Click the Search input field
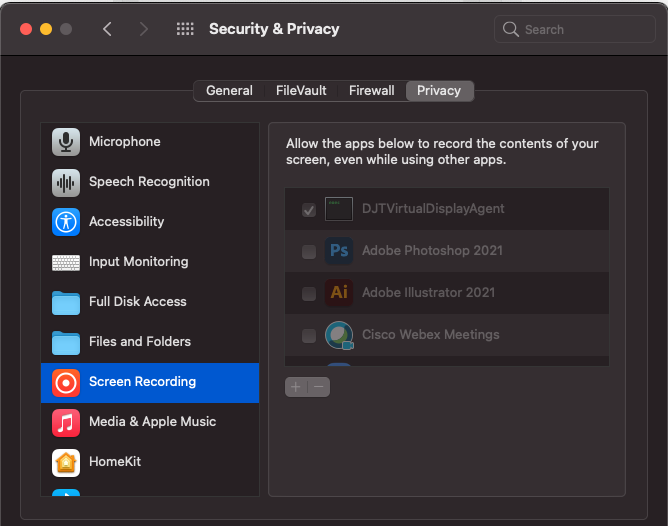668x526 pixels. point(574,29)
